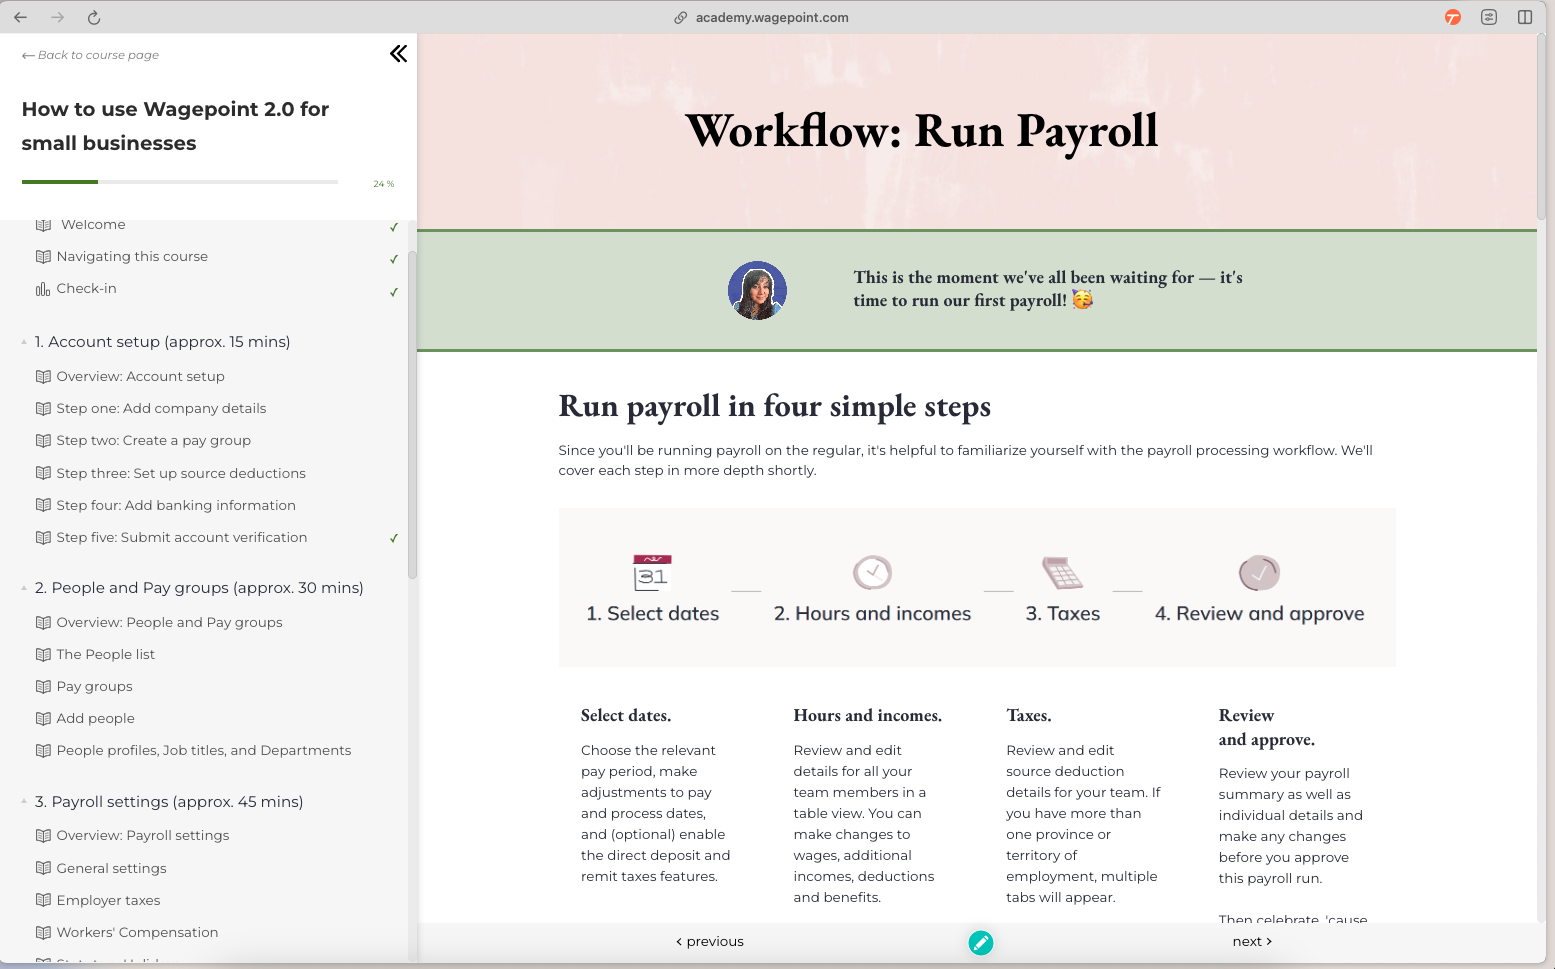Open the browser split view sidebar icon
This screenshot has height=969, width=1555.
point(1525,17)
